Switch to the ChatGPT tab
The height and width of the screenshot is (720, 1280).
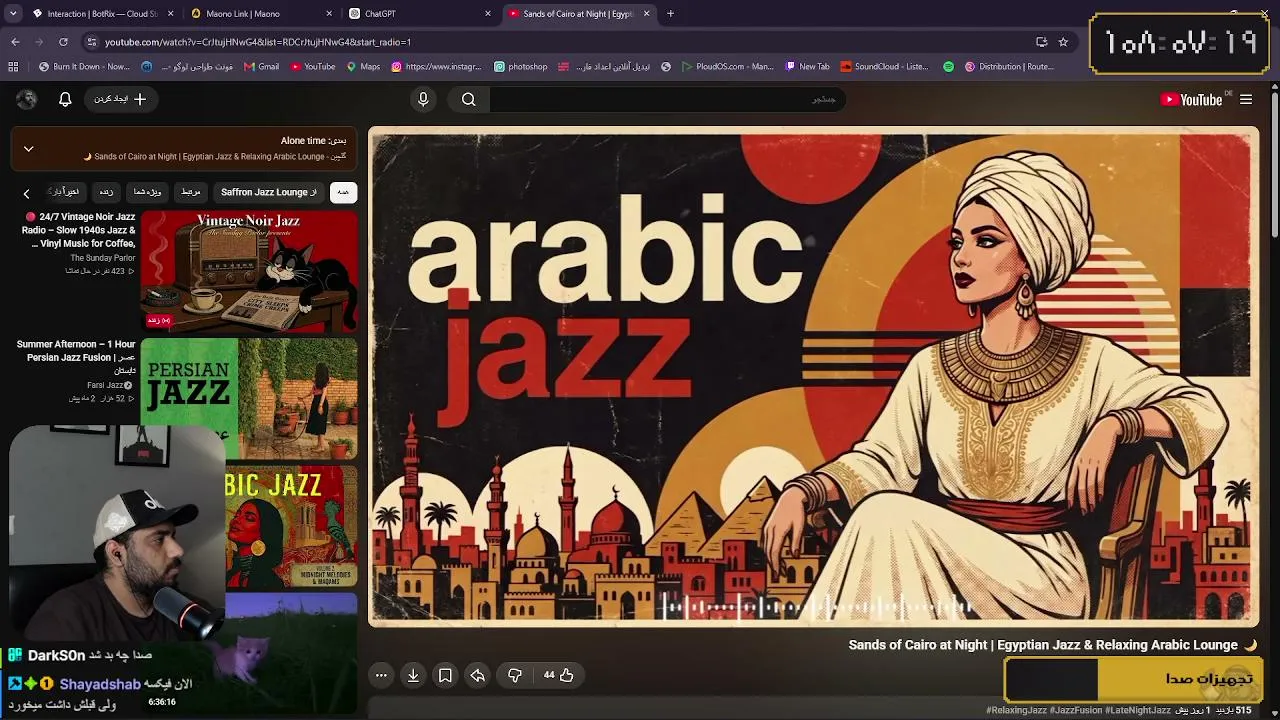click(x=419, y=14)
